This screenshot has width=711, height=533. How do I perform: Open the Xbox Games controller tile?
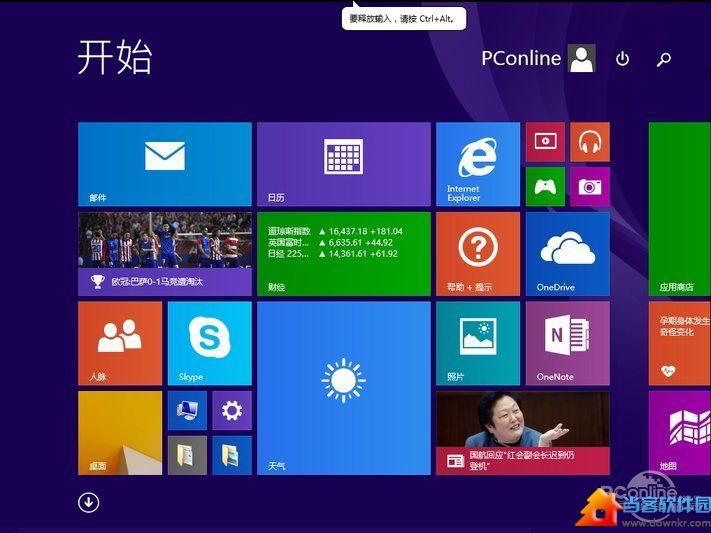point(545,186)
